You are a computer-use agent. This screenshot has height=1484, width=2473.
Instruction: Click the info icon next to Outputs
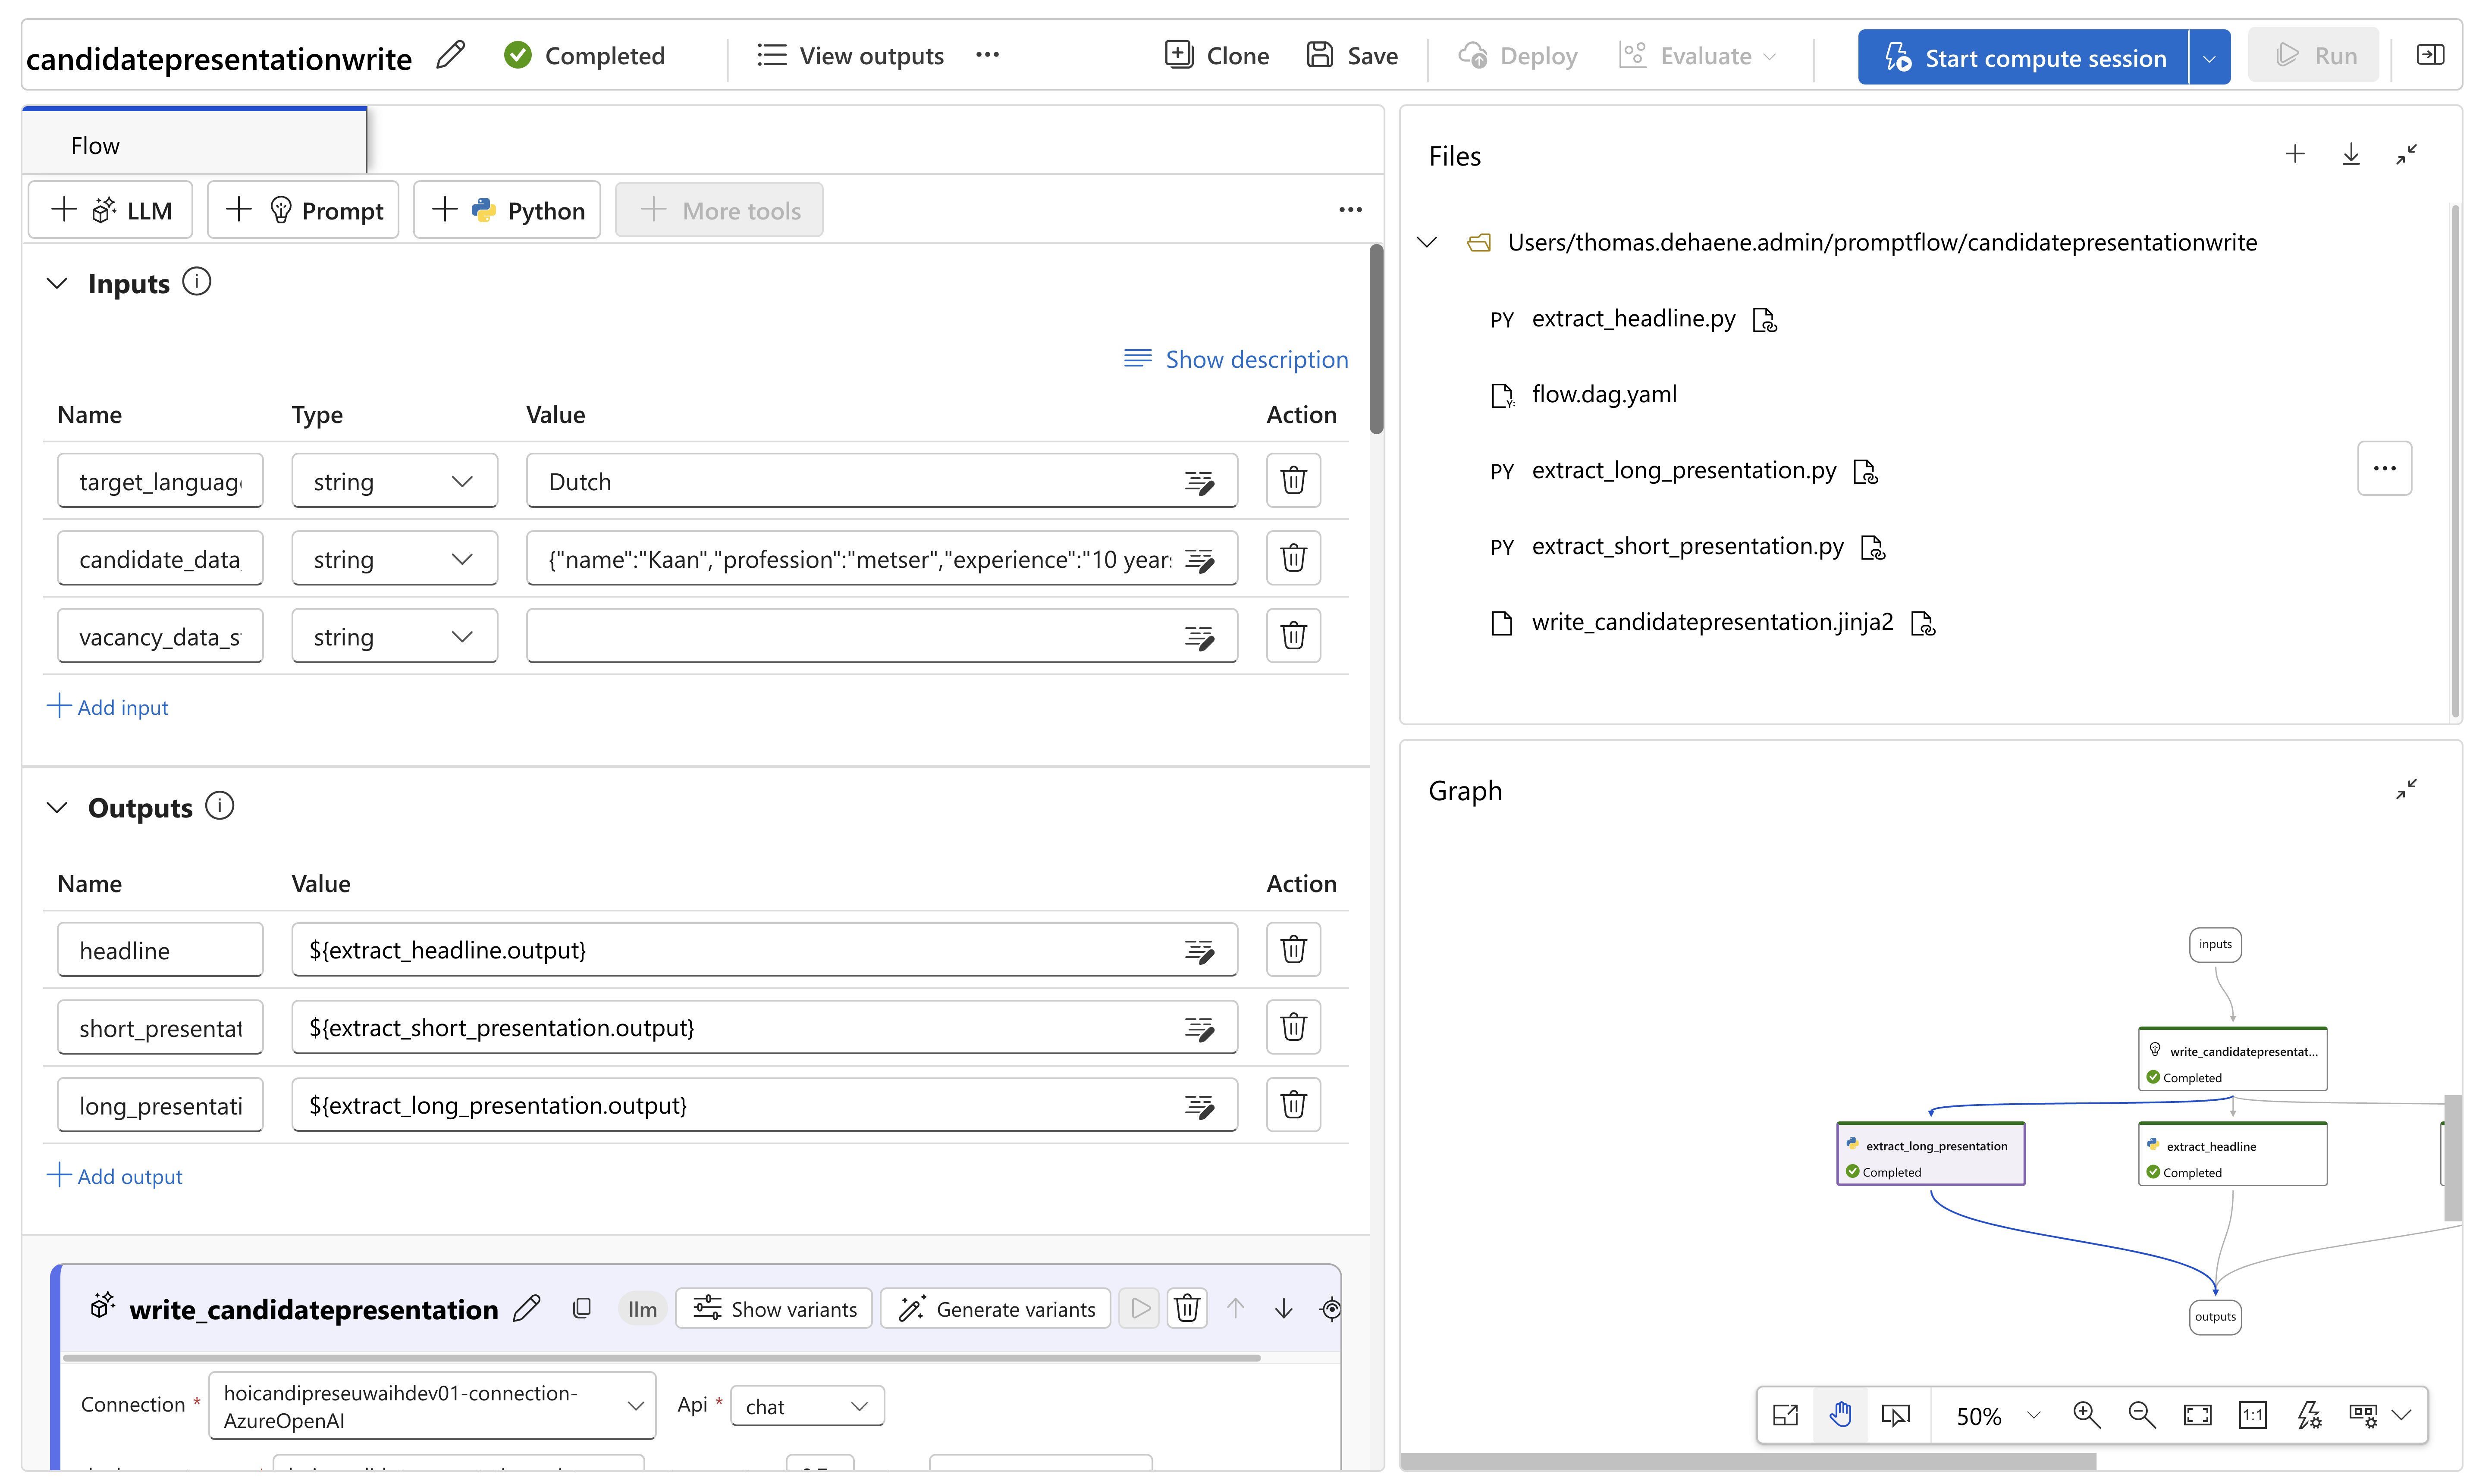pos(220,806)
